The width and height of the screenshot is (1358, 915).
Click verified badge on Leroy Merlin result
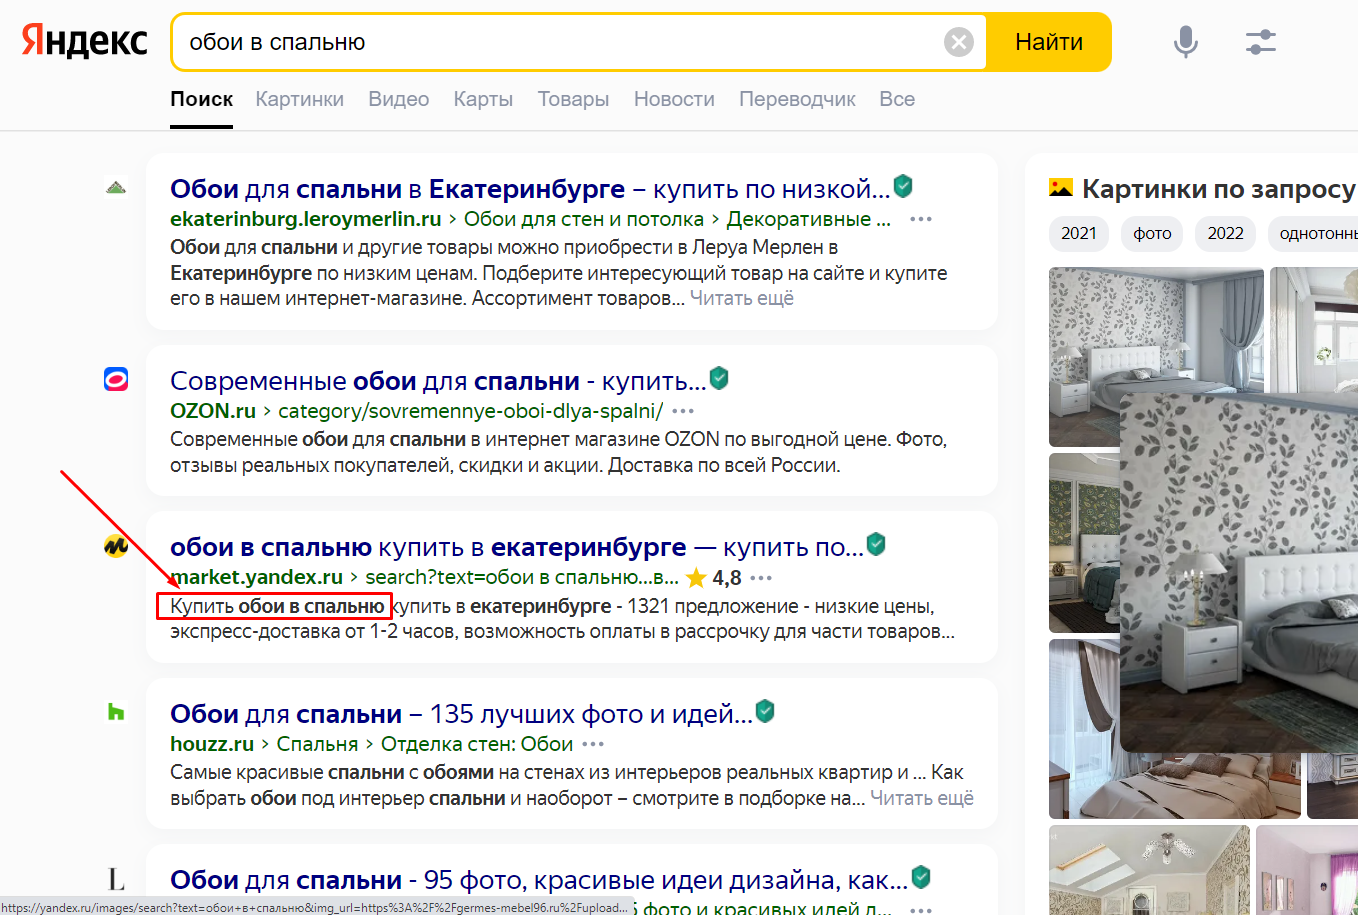903,186
